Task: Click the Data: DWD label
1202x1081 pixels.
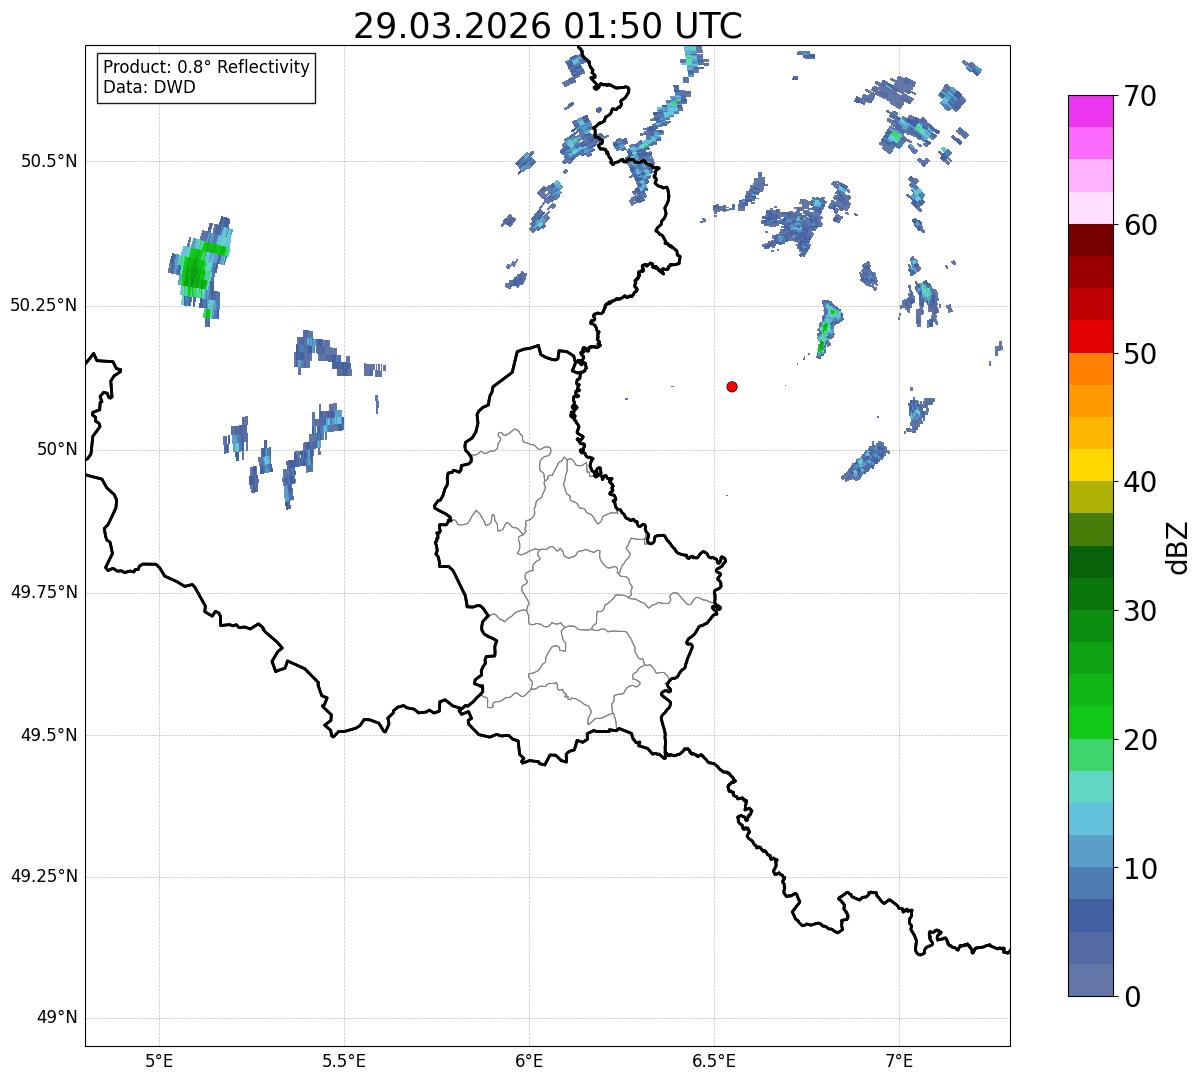Action: (150, 87)
